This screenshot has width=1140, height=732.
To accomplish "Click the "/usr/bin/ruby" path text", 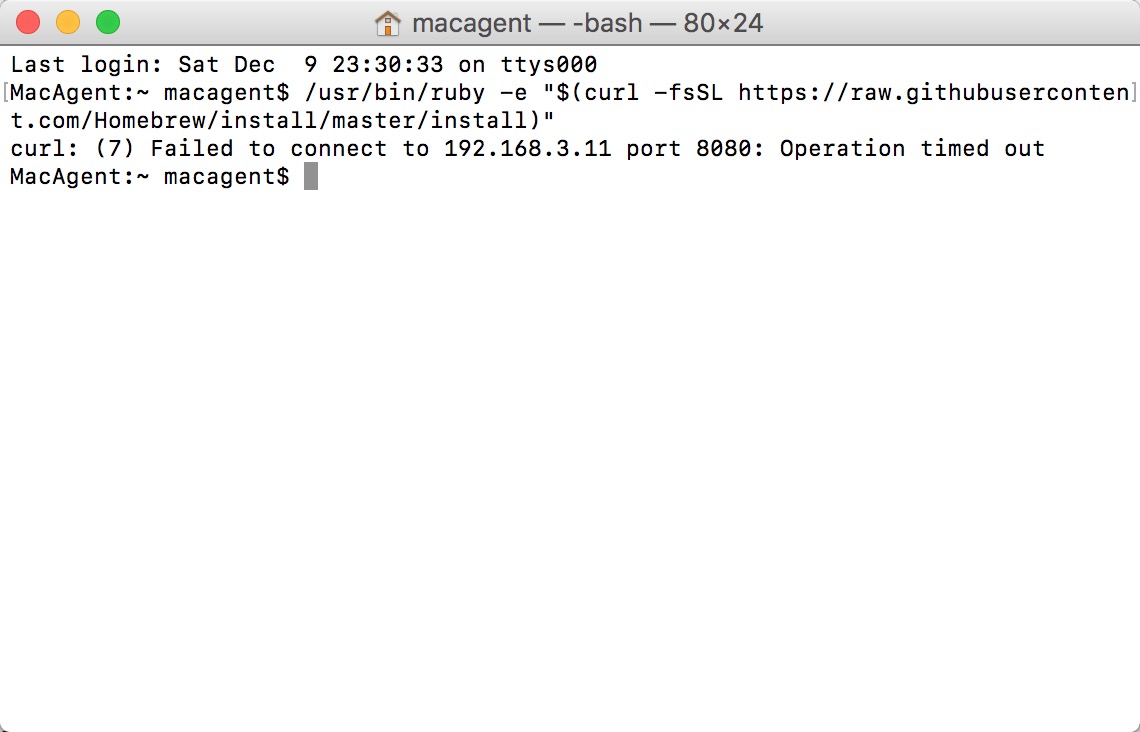I will pyautogui.click(x=395, y=93).
